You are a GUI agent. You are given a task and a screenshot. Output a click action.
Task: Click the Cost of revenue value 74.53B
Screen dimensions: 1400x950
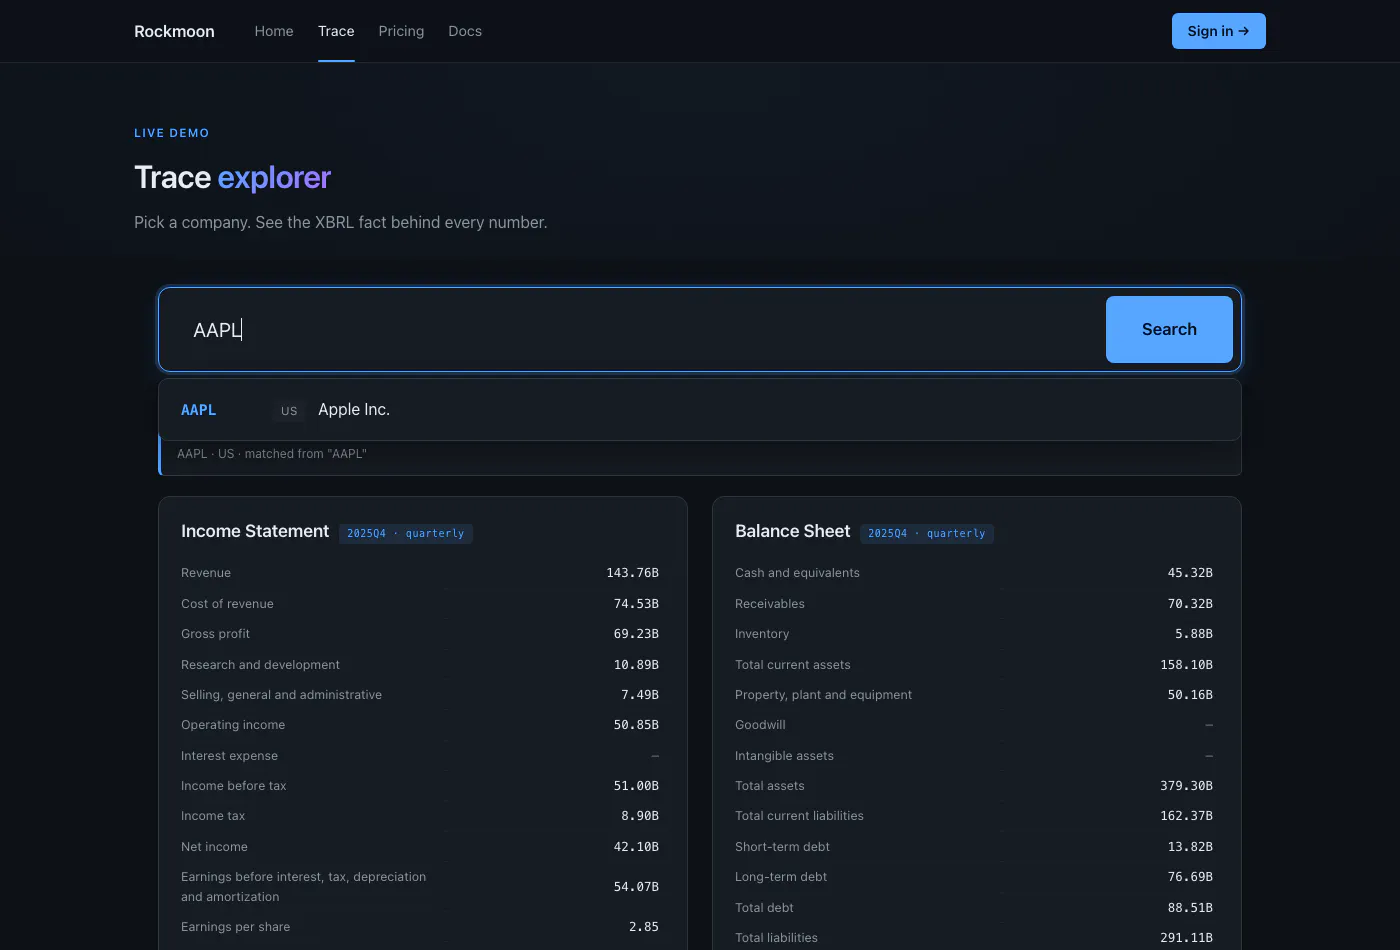pos(636,604)
